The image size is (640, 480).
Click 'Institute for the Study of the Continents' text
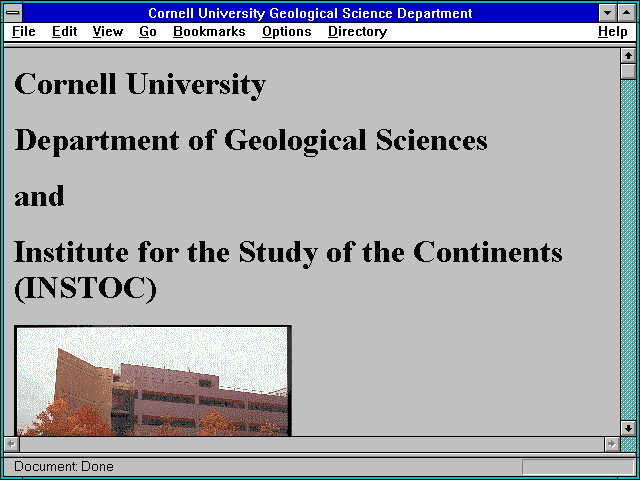pyautogui.click(x=288, y=253)
